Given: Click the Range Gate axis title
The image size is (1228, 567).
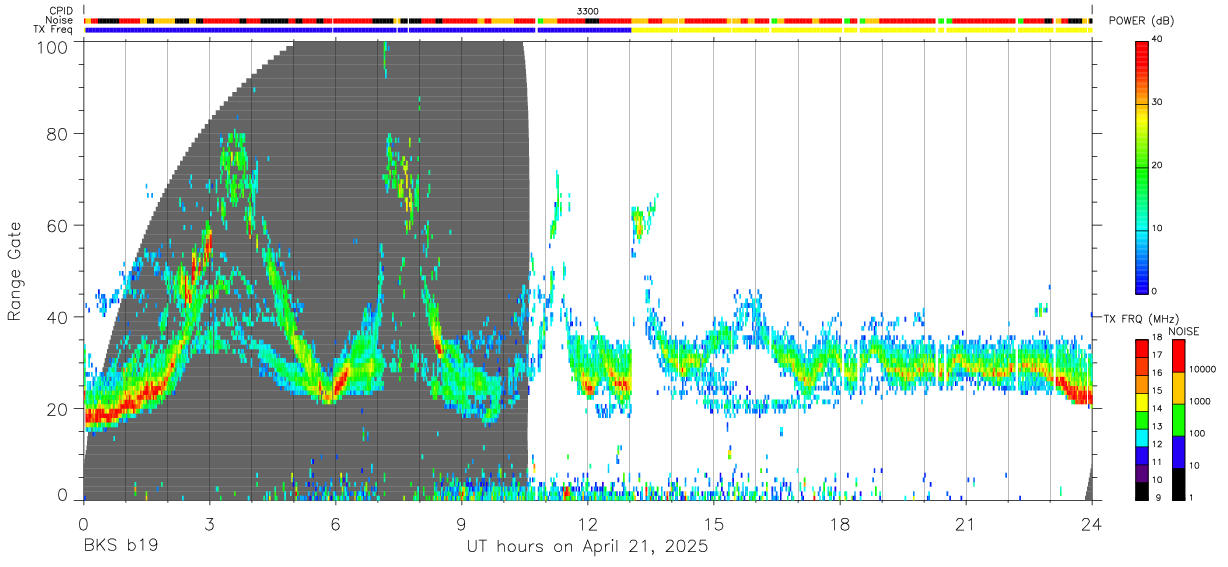Looking at the screenshot, I should 15,271.
